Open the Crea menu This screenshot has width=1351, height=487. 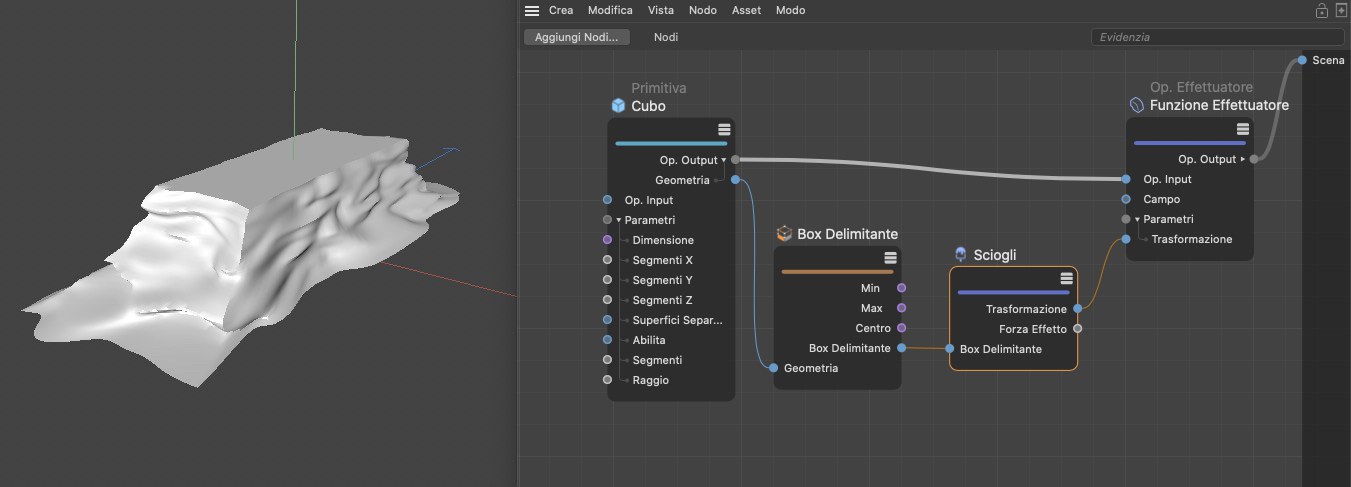click(x=560, y=11)
